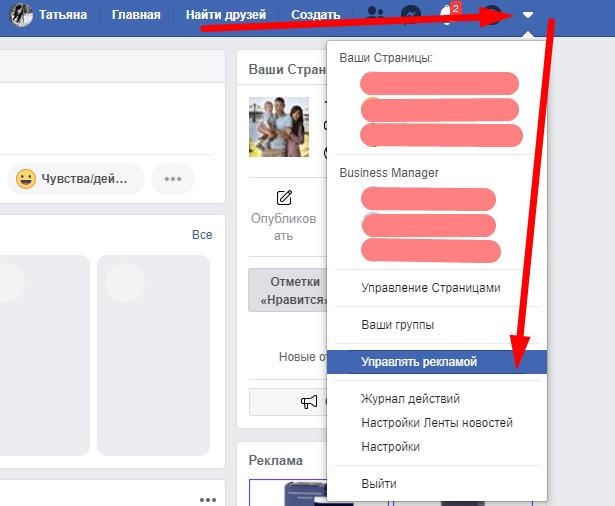615x506 pixels.
Task: Click the Ваши Страницы heading in the right panel
Action: [x=287, y=69]
